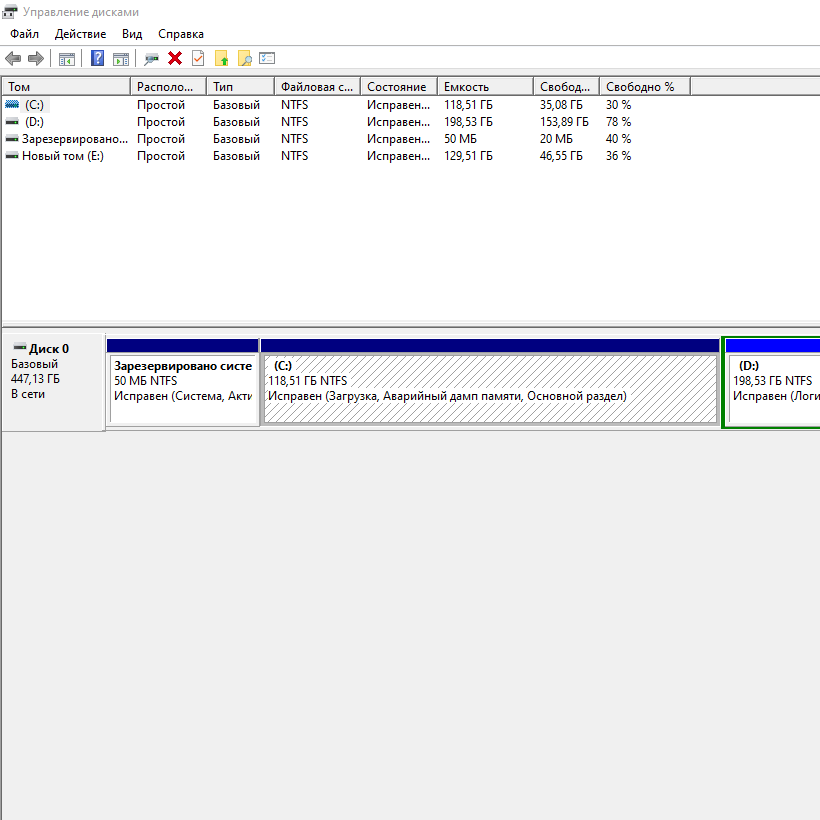Click the Диск 0 disk icon
This screenshot has width=820, height=820.
20,347
